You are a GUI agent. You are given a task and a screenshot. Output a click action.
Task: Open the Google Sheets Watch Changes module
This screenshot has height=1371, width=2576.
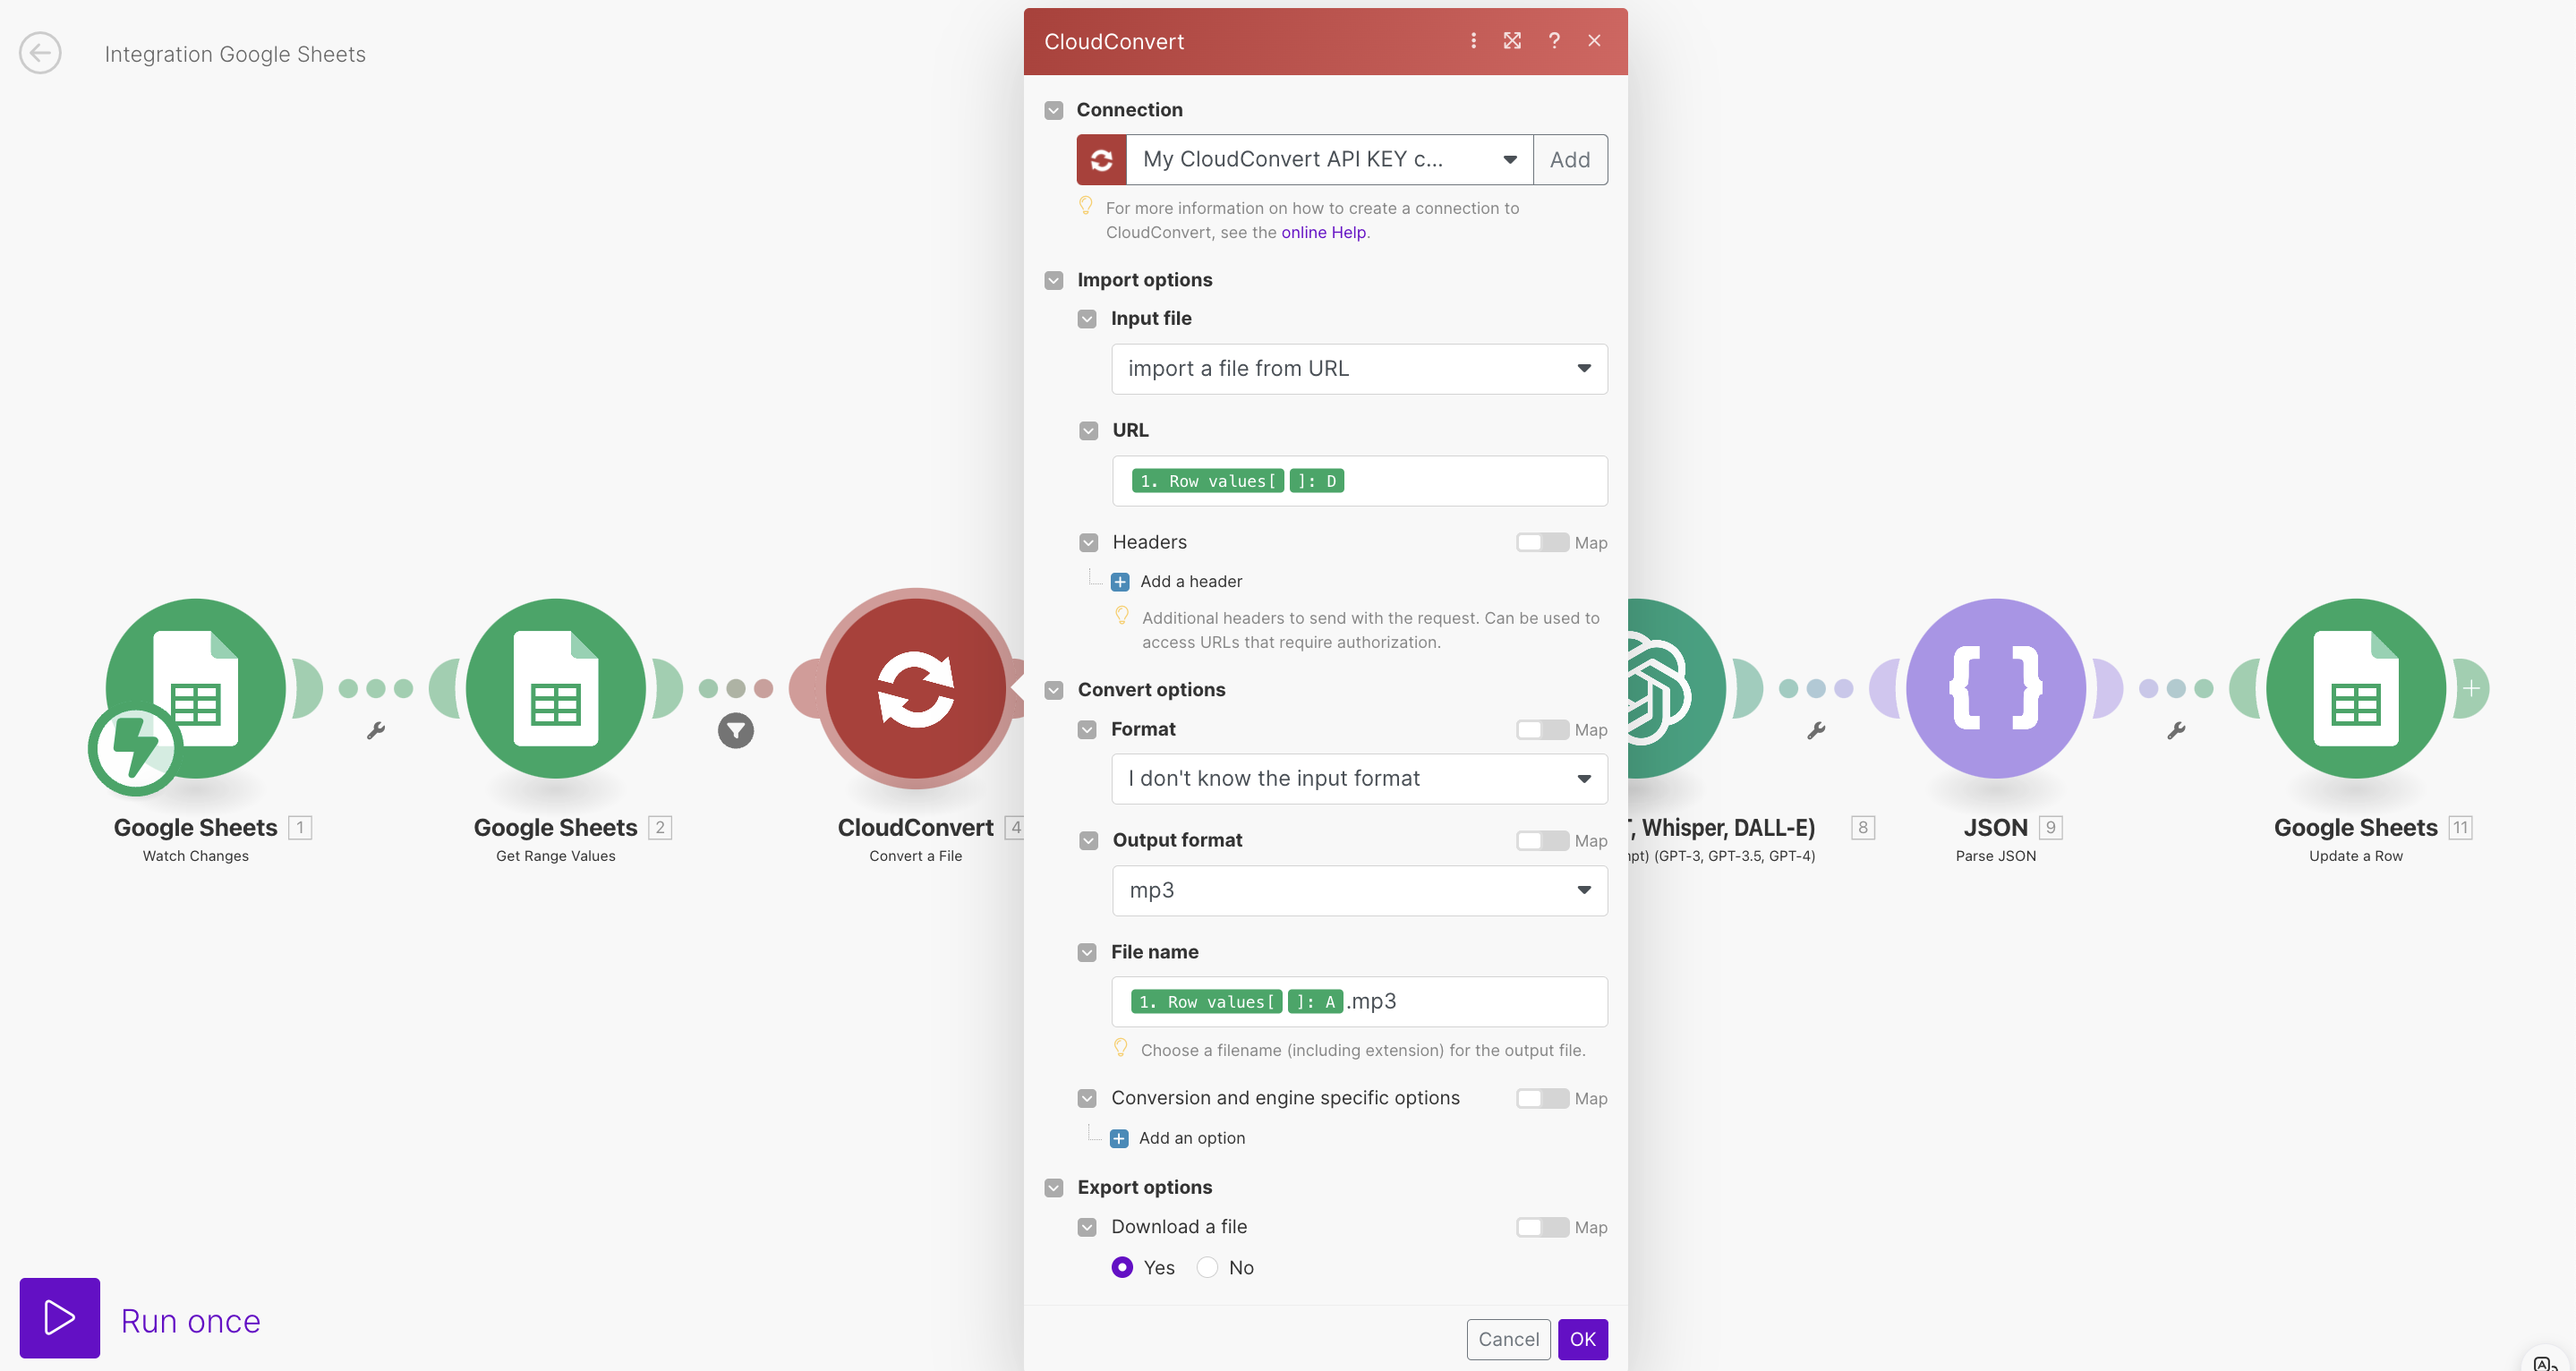[196, 688]
